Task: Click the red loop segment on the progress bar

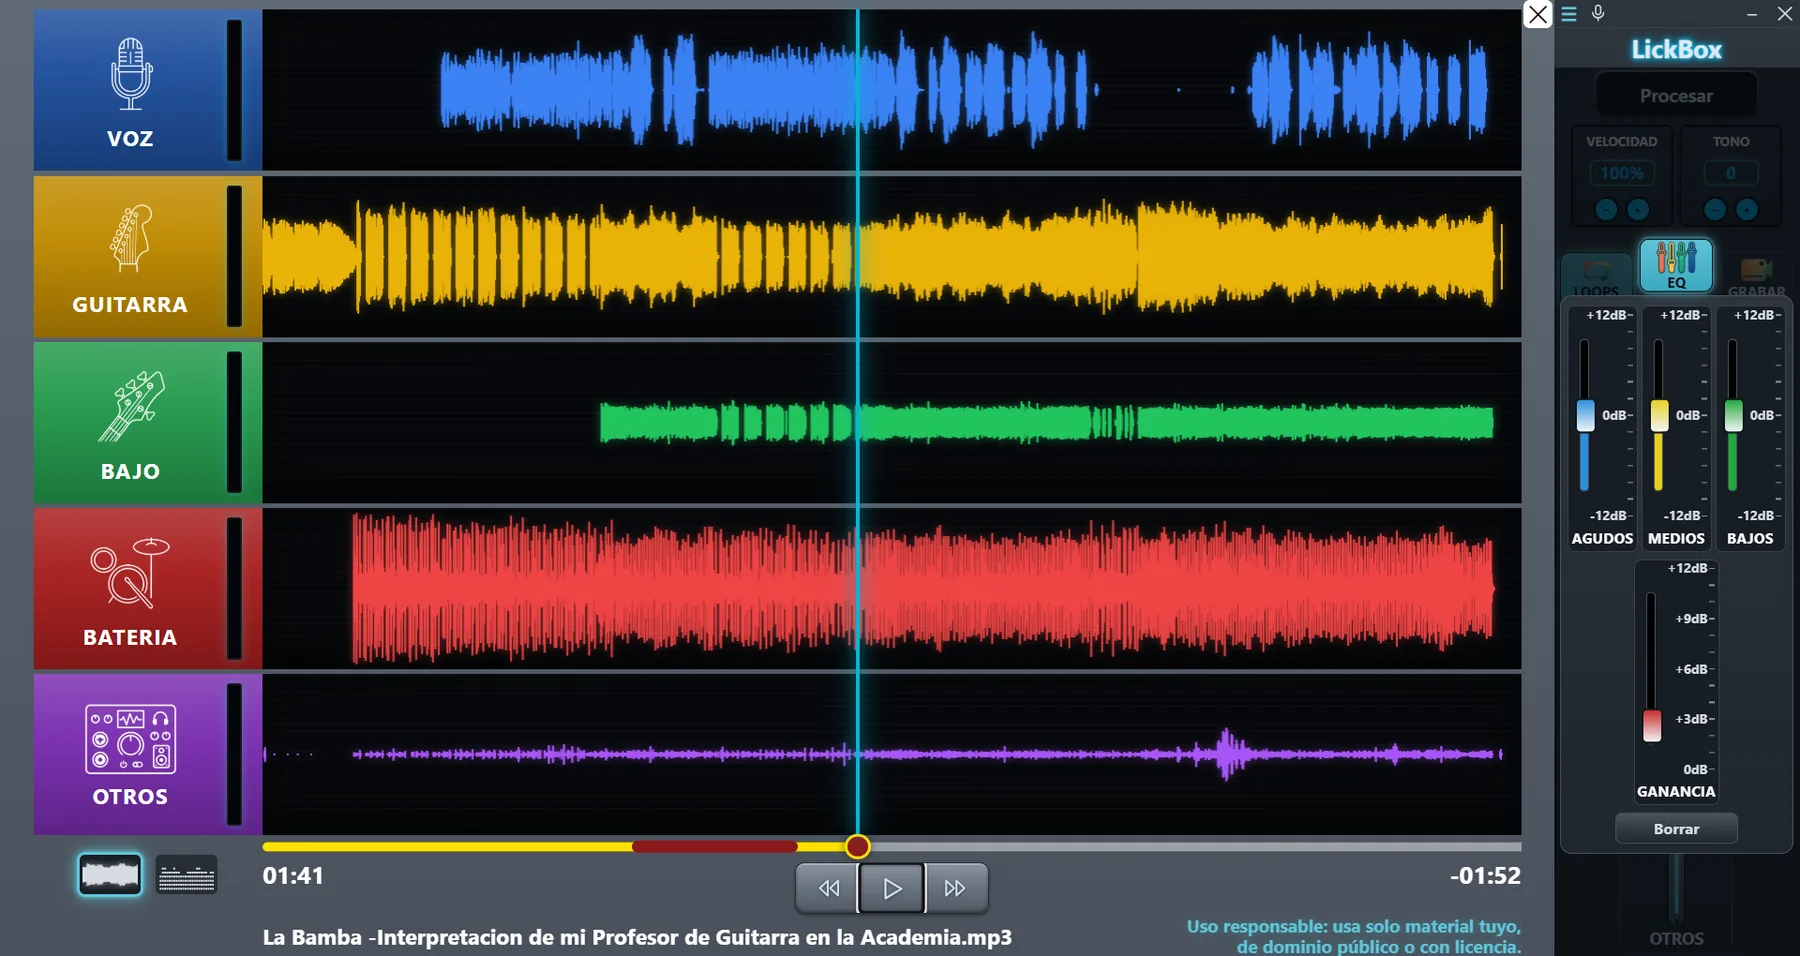Action: 715,847
